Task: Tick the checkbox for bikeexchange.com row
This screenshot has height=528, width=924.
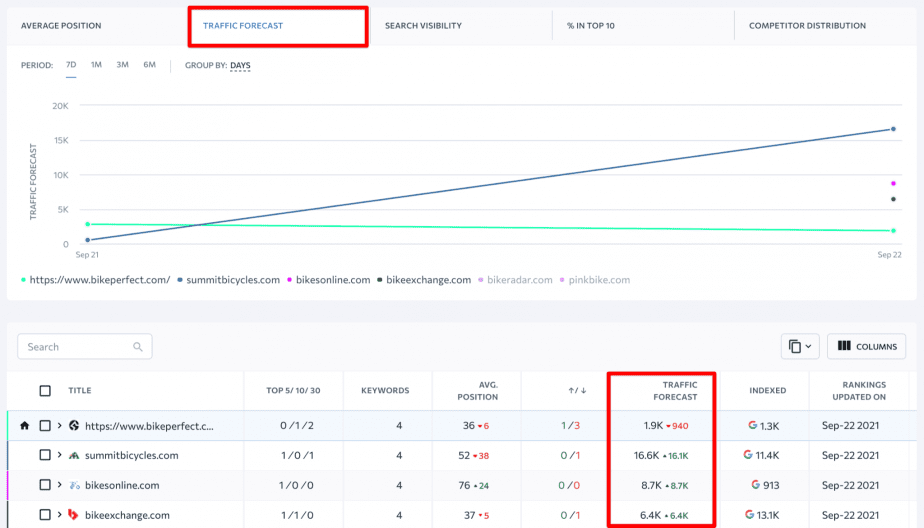Action: click(x=45, y=514)
